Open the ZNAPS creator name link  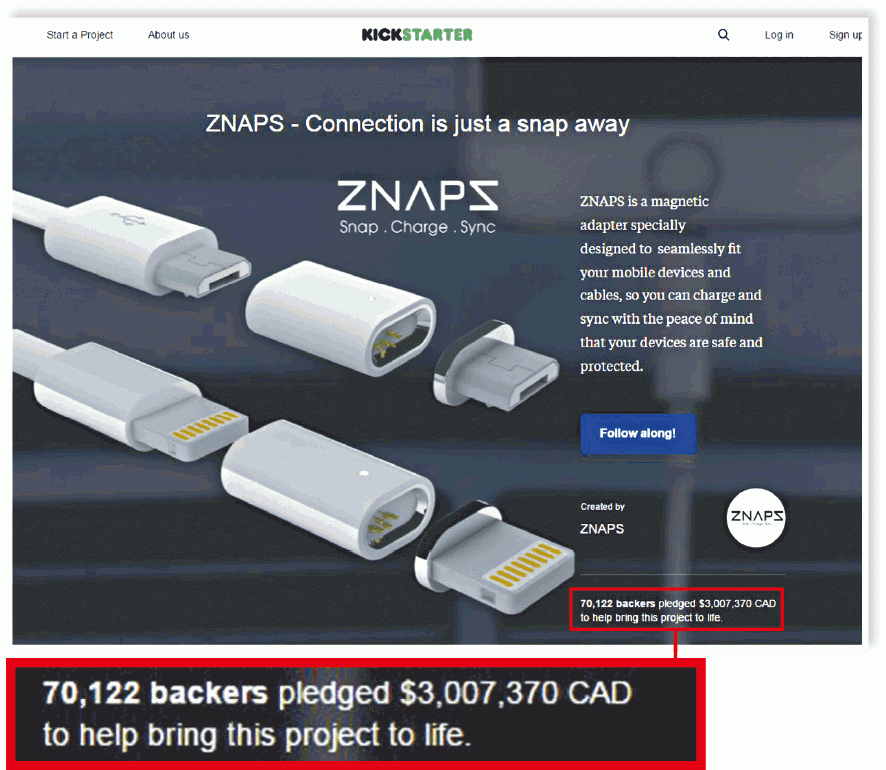click(x=602, y=529)
